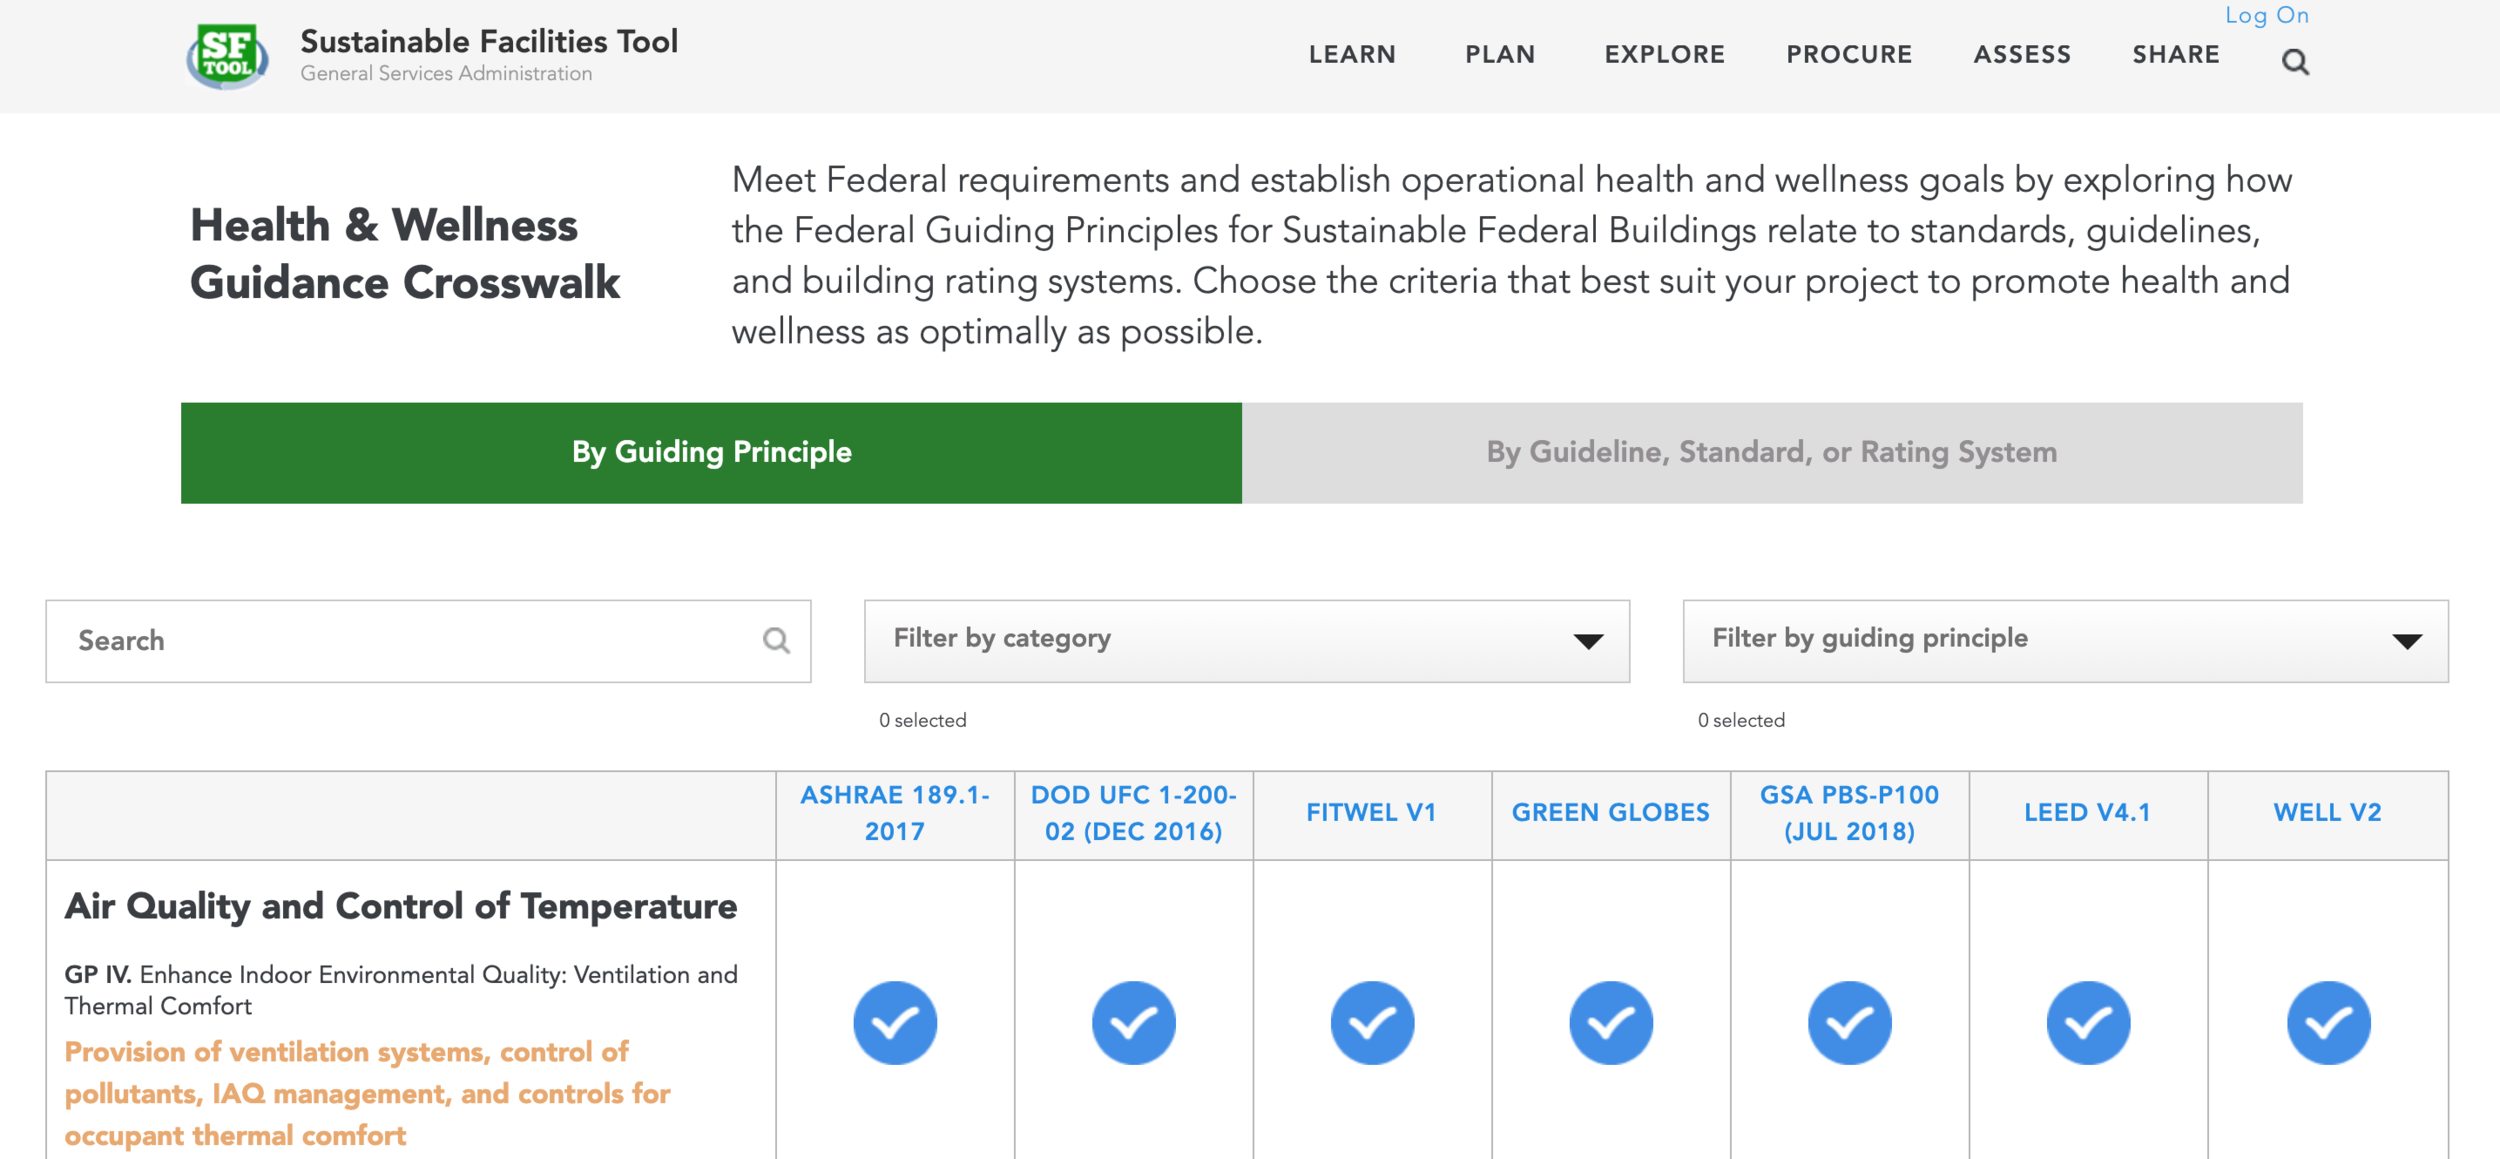Click the Green Globes checkmark for Air Quality
Screen dimensions: 2500x1159
pos(1611,1022)
